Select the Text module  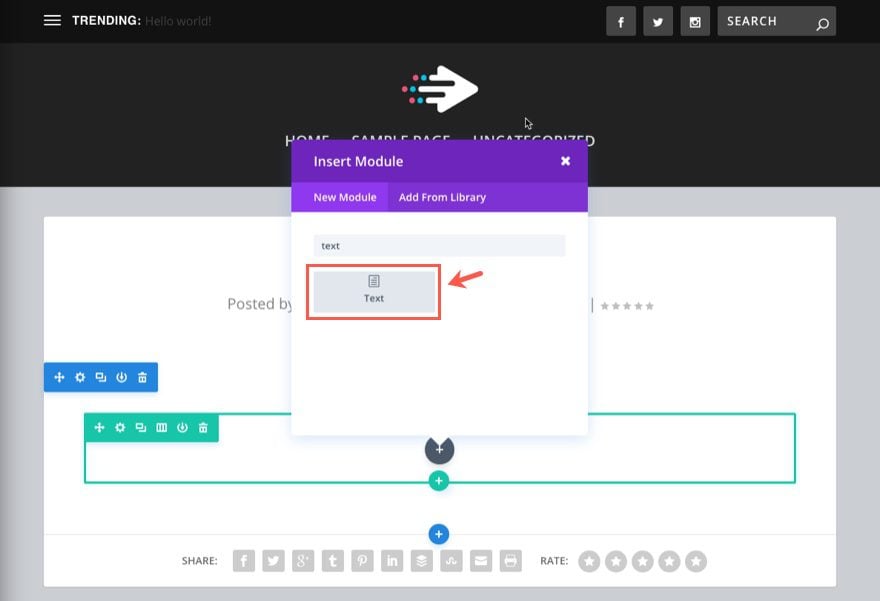click(374, 292)
